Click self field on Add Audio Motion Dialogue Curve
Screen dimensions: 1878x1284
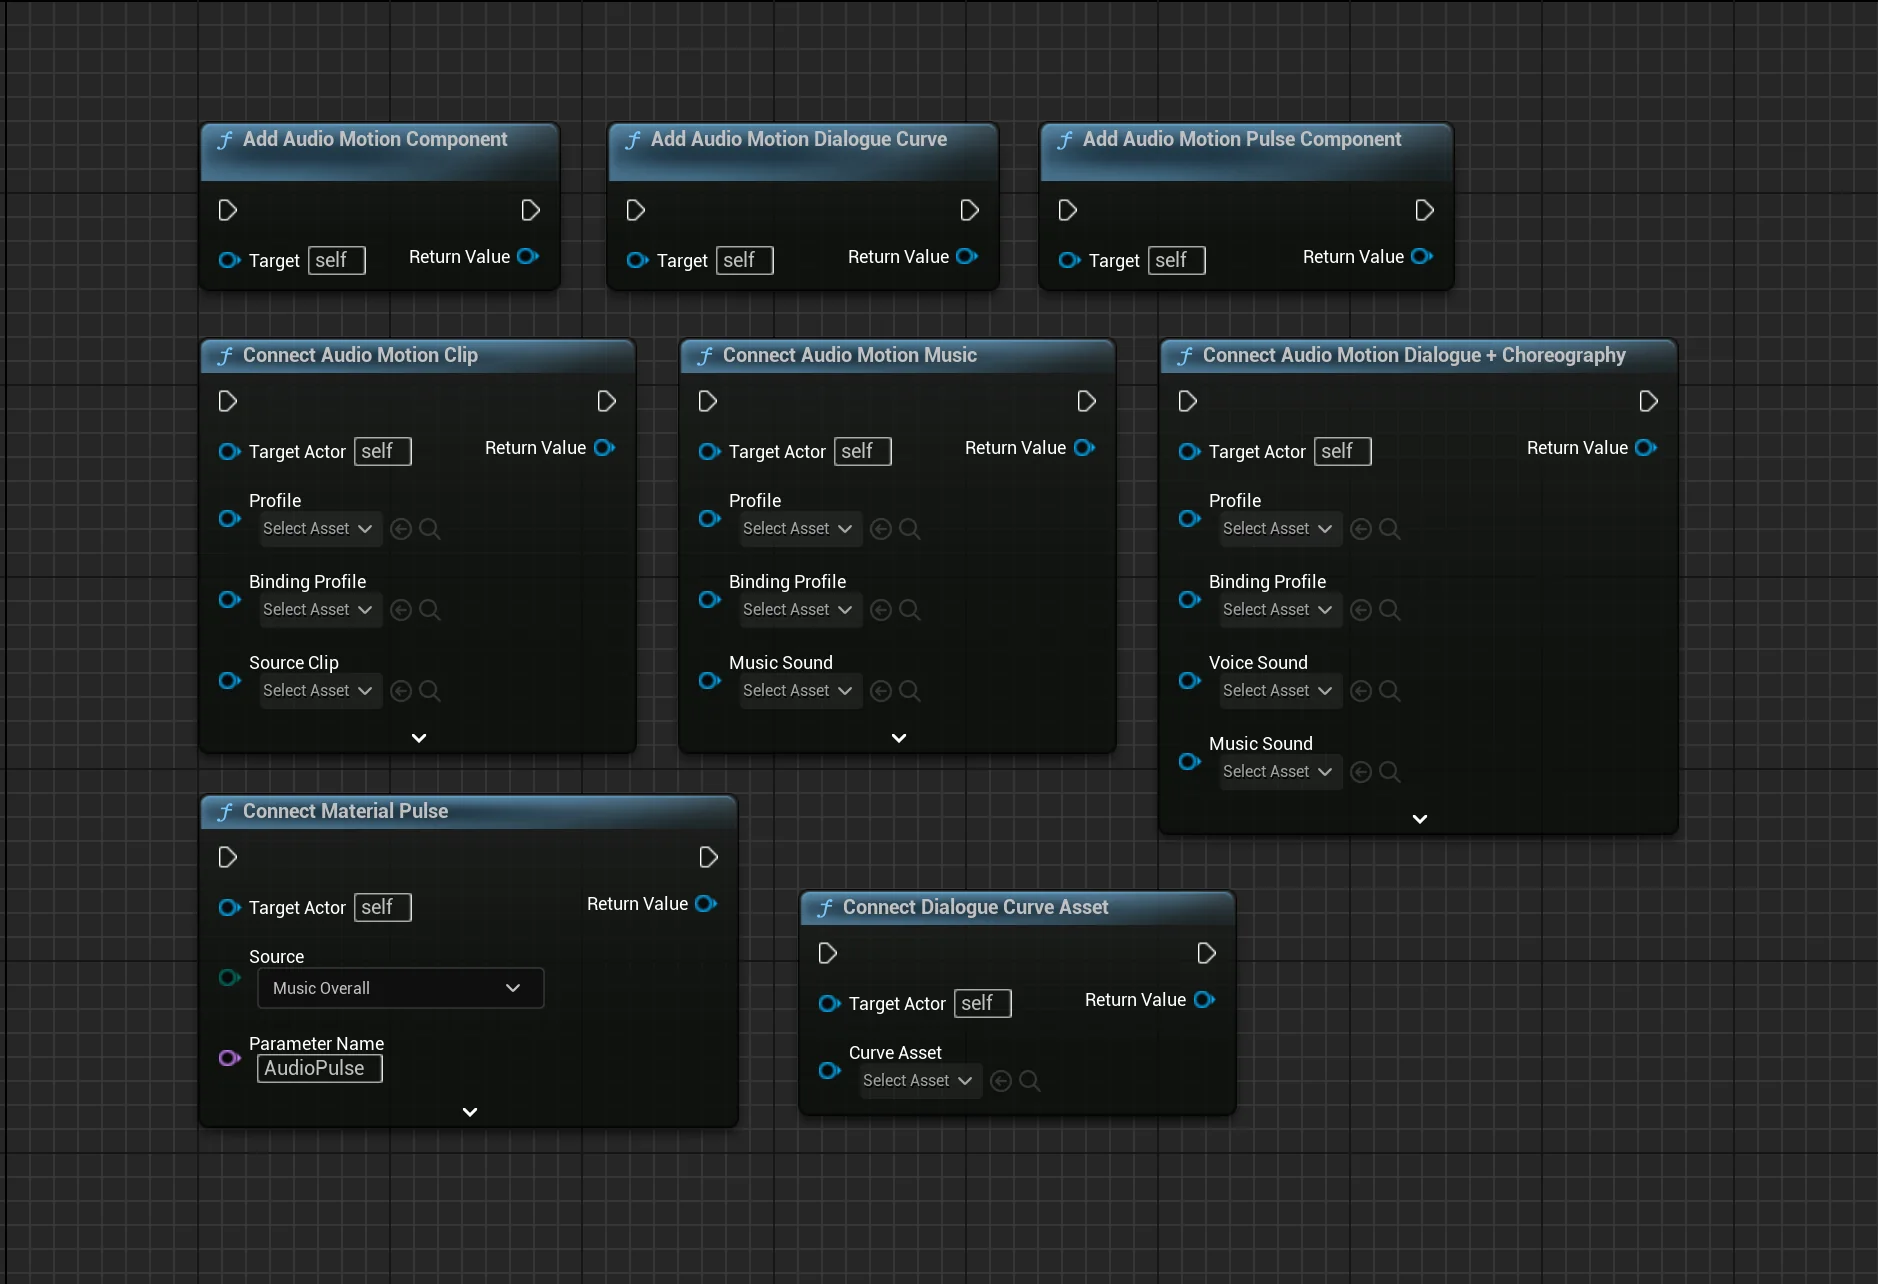(x=744, y=260)
